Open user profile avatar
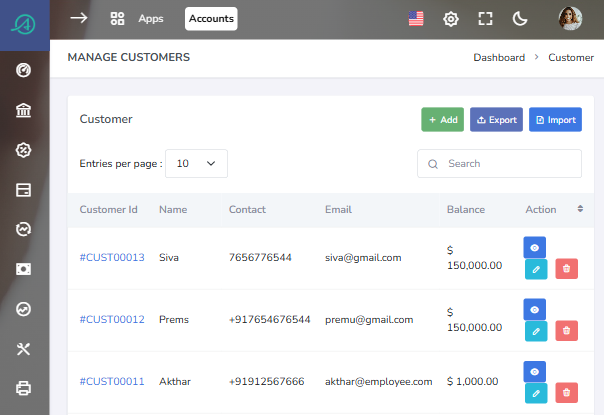The image size is (604, 415). [x=570, y=18]
